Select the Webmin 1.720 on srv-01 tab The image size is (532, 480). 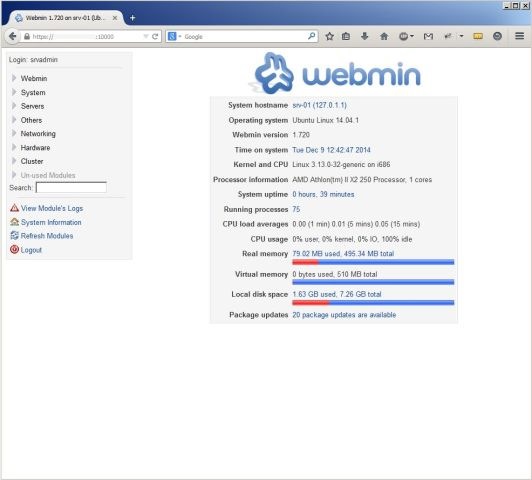pos(65,18)
